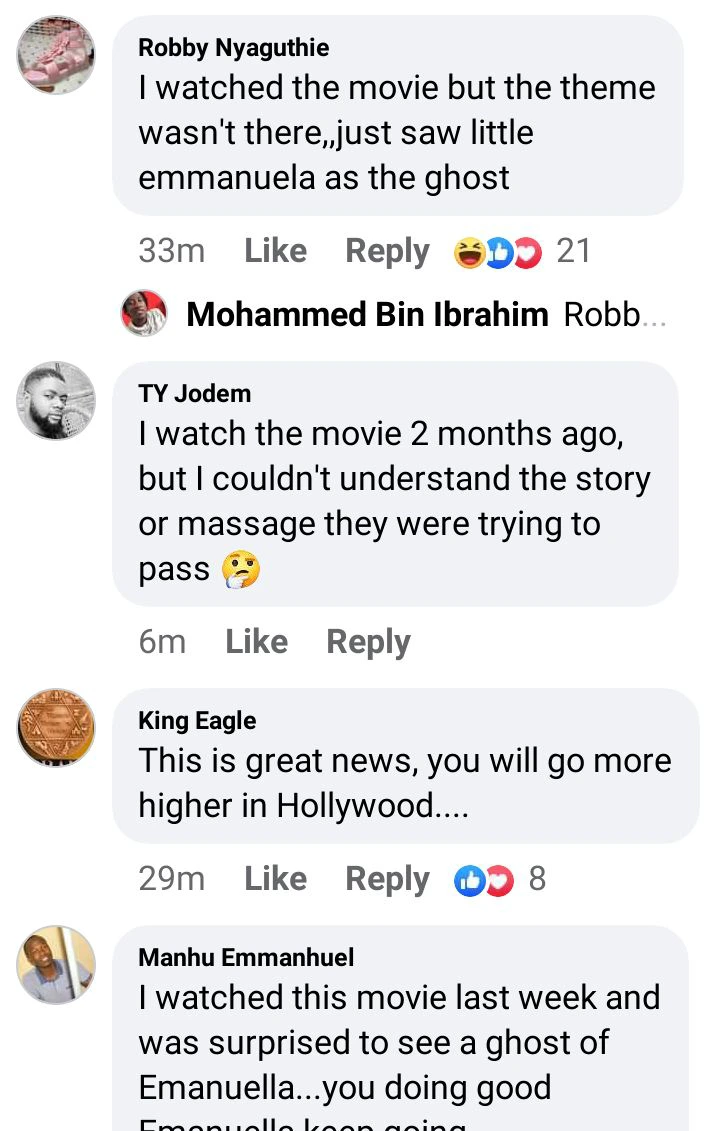Reply to King Eagle's comment
This screenshot has width=720, height=1131.
click(x=387, y=879)
